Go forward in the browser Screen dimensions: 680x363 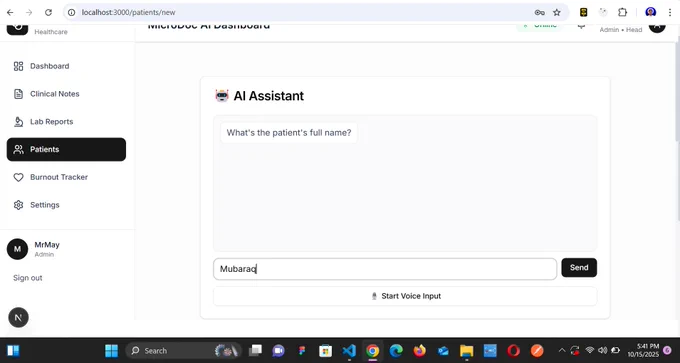pos(29,13)
